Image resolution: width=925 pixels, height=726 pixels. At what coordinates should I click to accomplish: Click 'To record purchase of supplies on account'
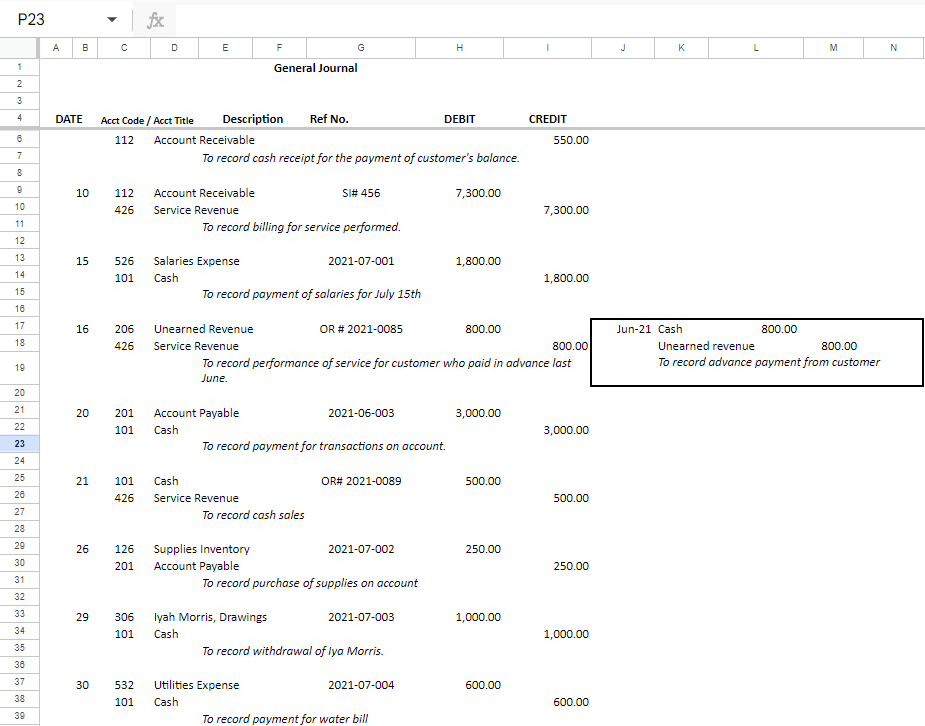(x=310, y=583)
